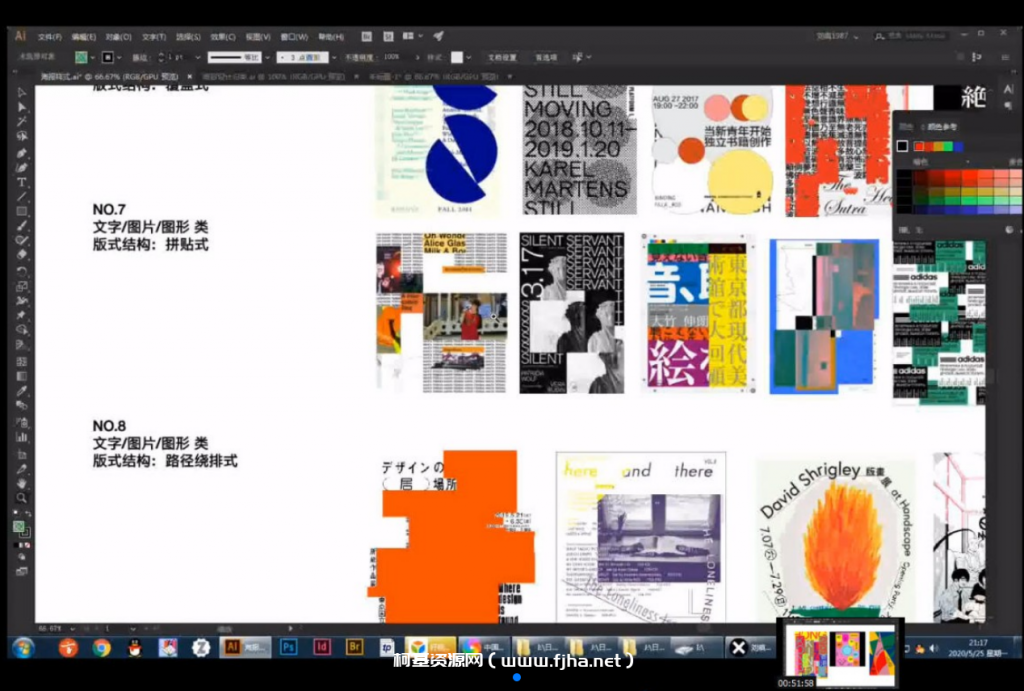Image resolution: width=1024 pixels, height=691 pixels.
Task: Select the Lasso tool
Action: pos(22,137)
